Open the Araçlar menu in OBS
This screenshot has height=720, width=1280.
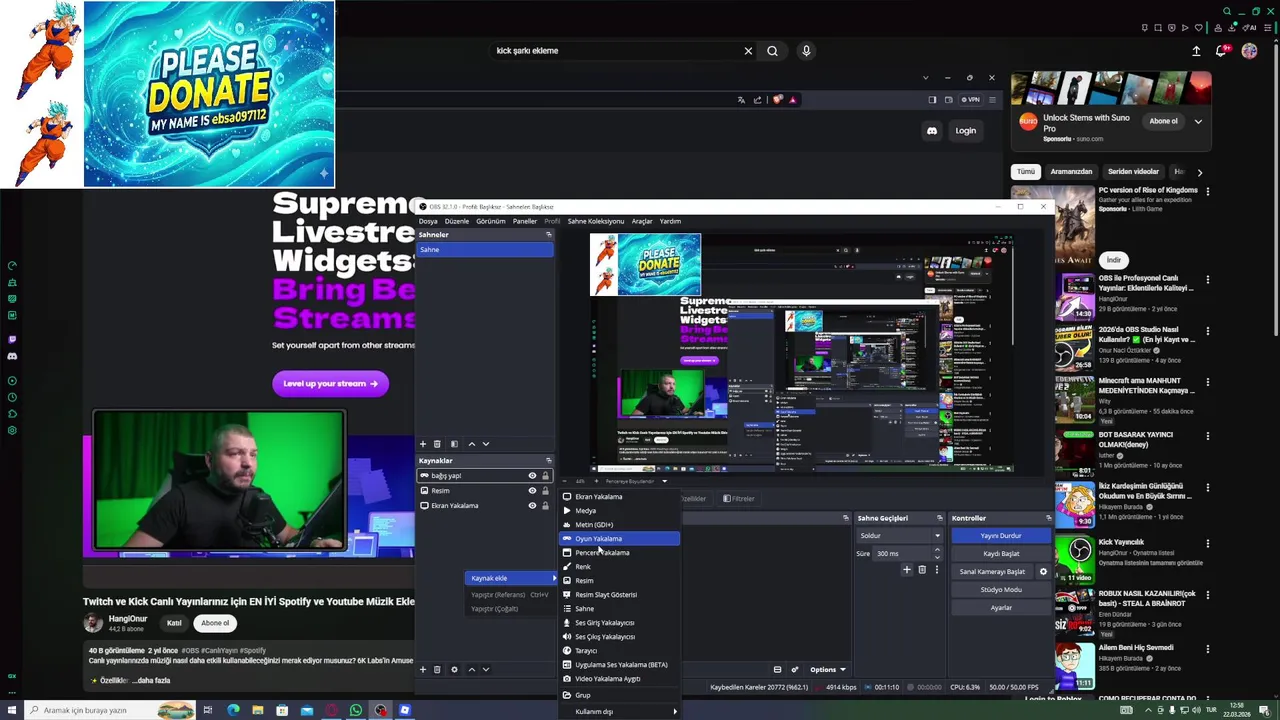(642, 221)
